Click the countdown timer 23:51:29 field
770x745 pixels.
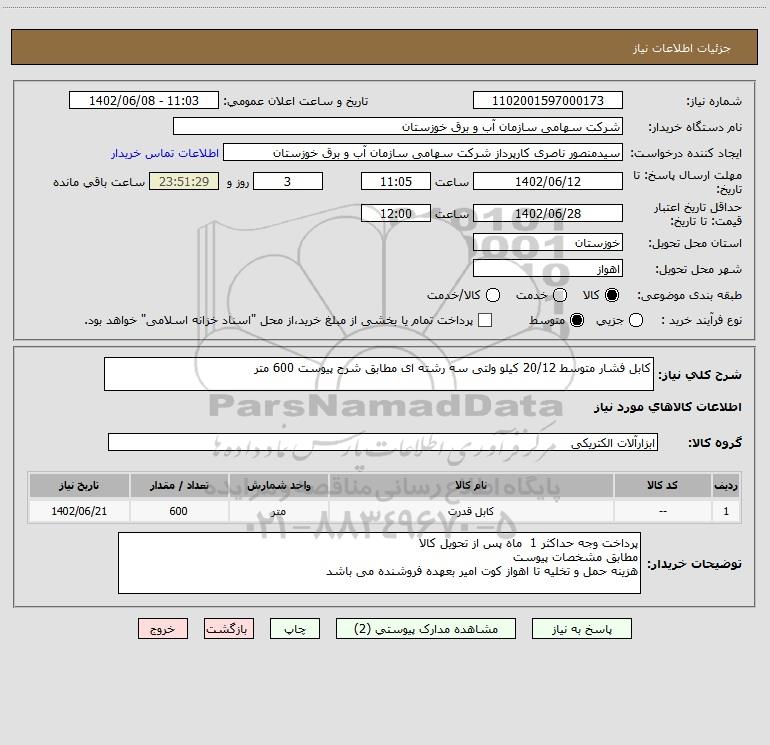tap(184, 181)
